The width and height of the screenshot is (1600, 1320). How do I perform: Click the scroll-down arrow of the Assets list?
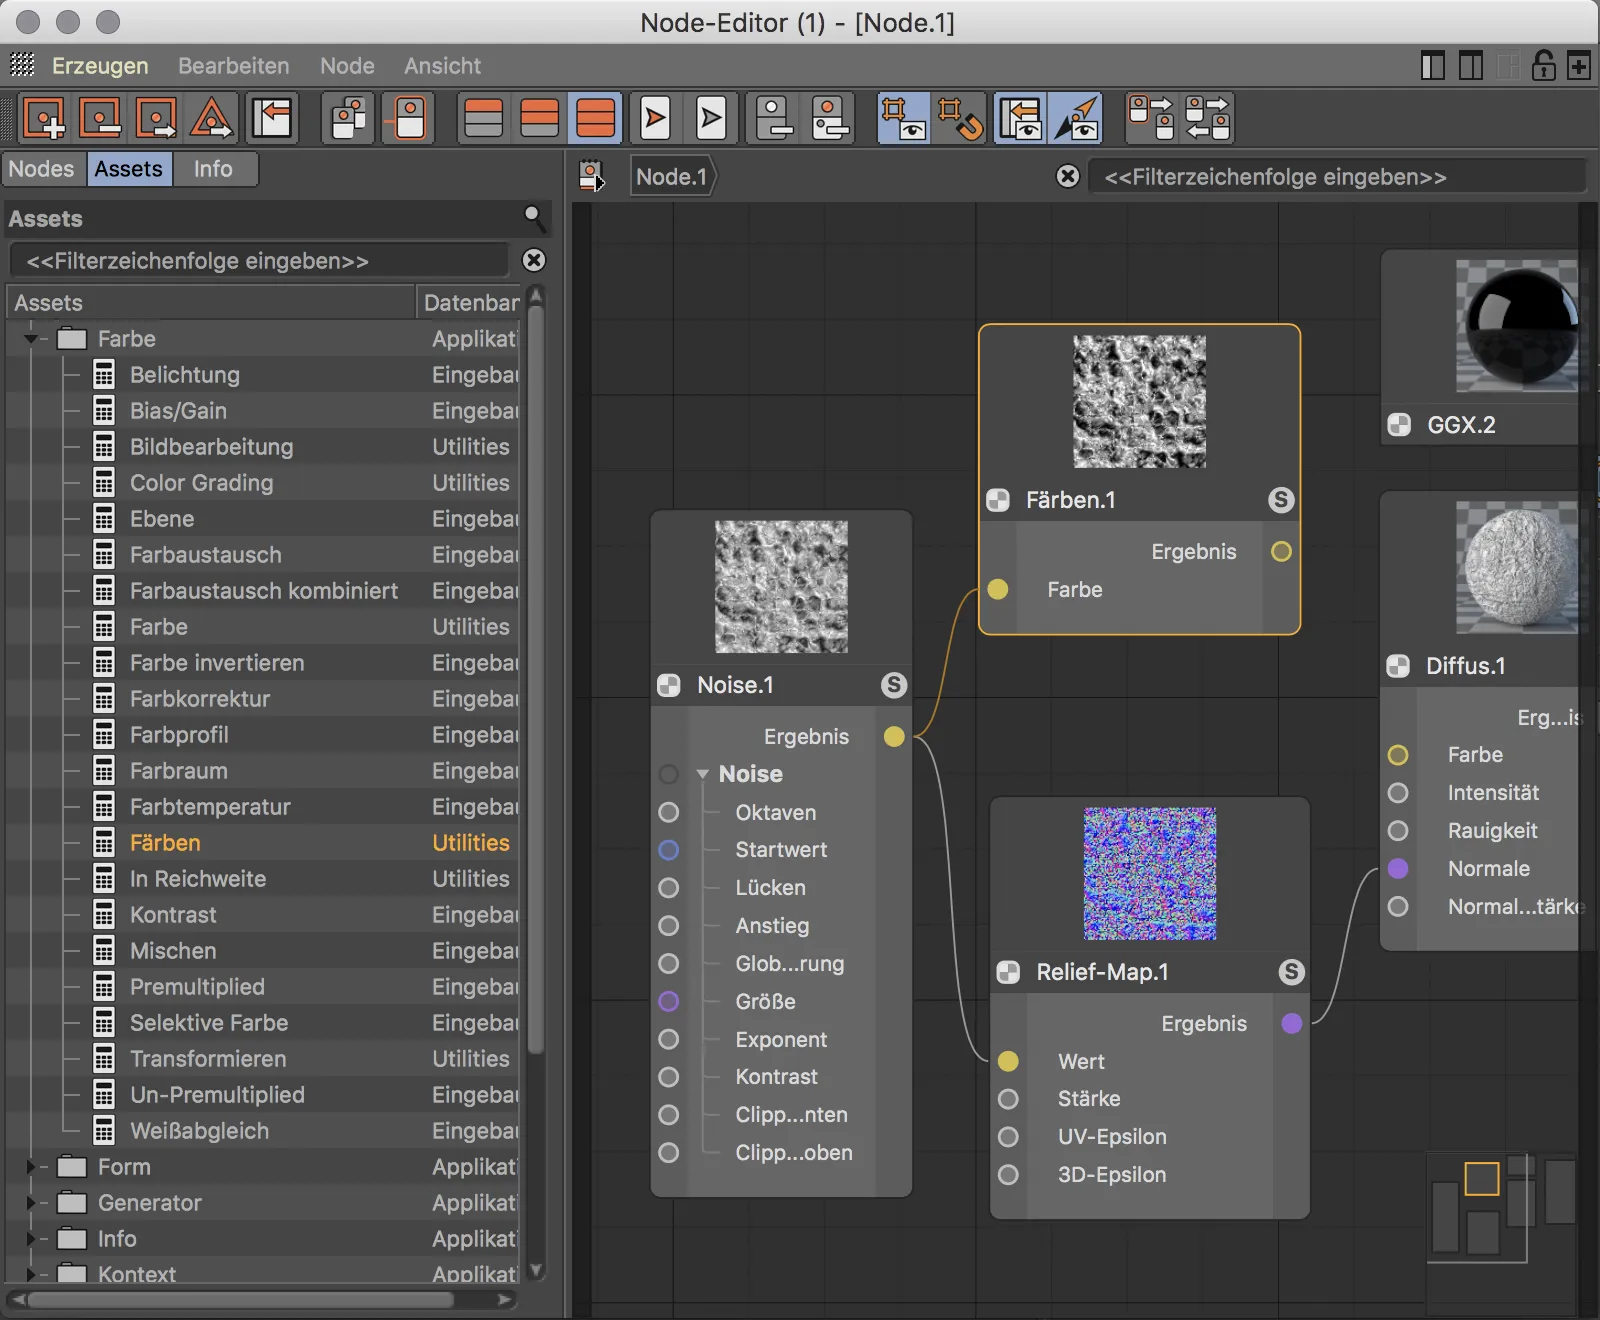coord(536,1271)
